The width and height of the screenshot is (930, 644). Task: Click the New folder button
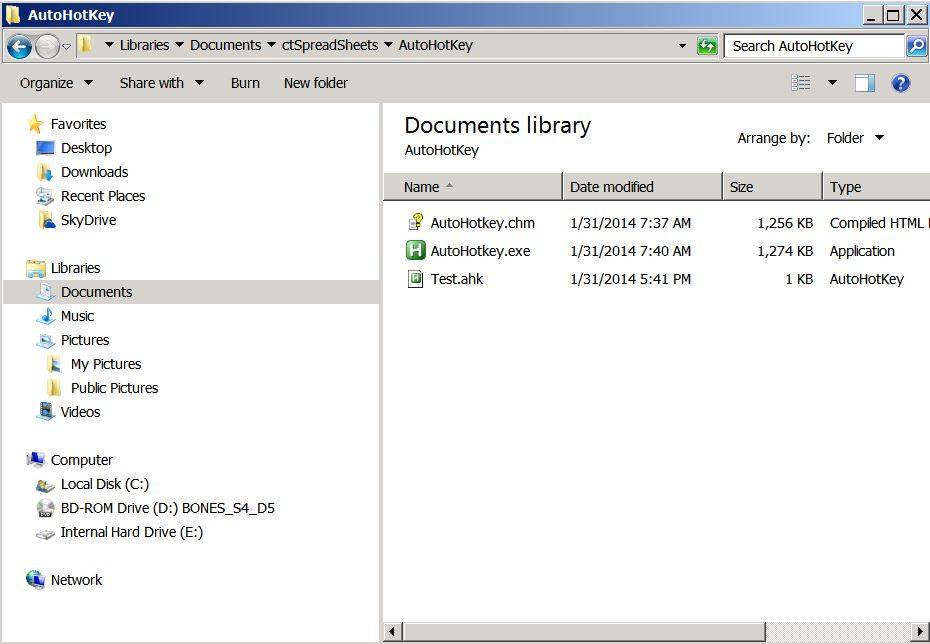coord(316,83)
